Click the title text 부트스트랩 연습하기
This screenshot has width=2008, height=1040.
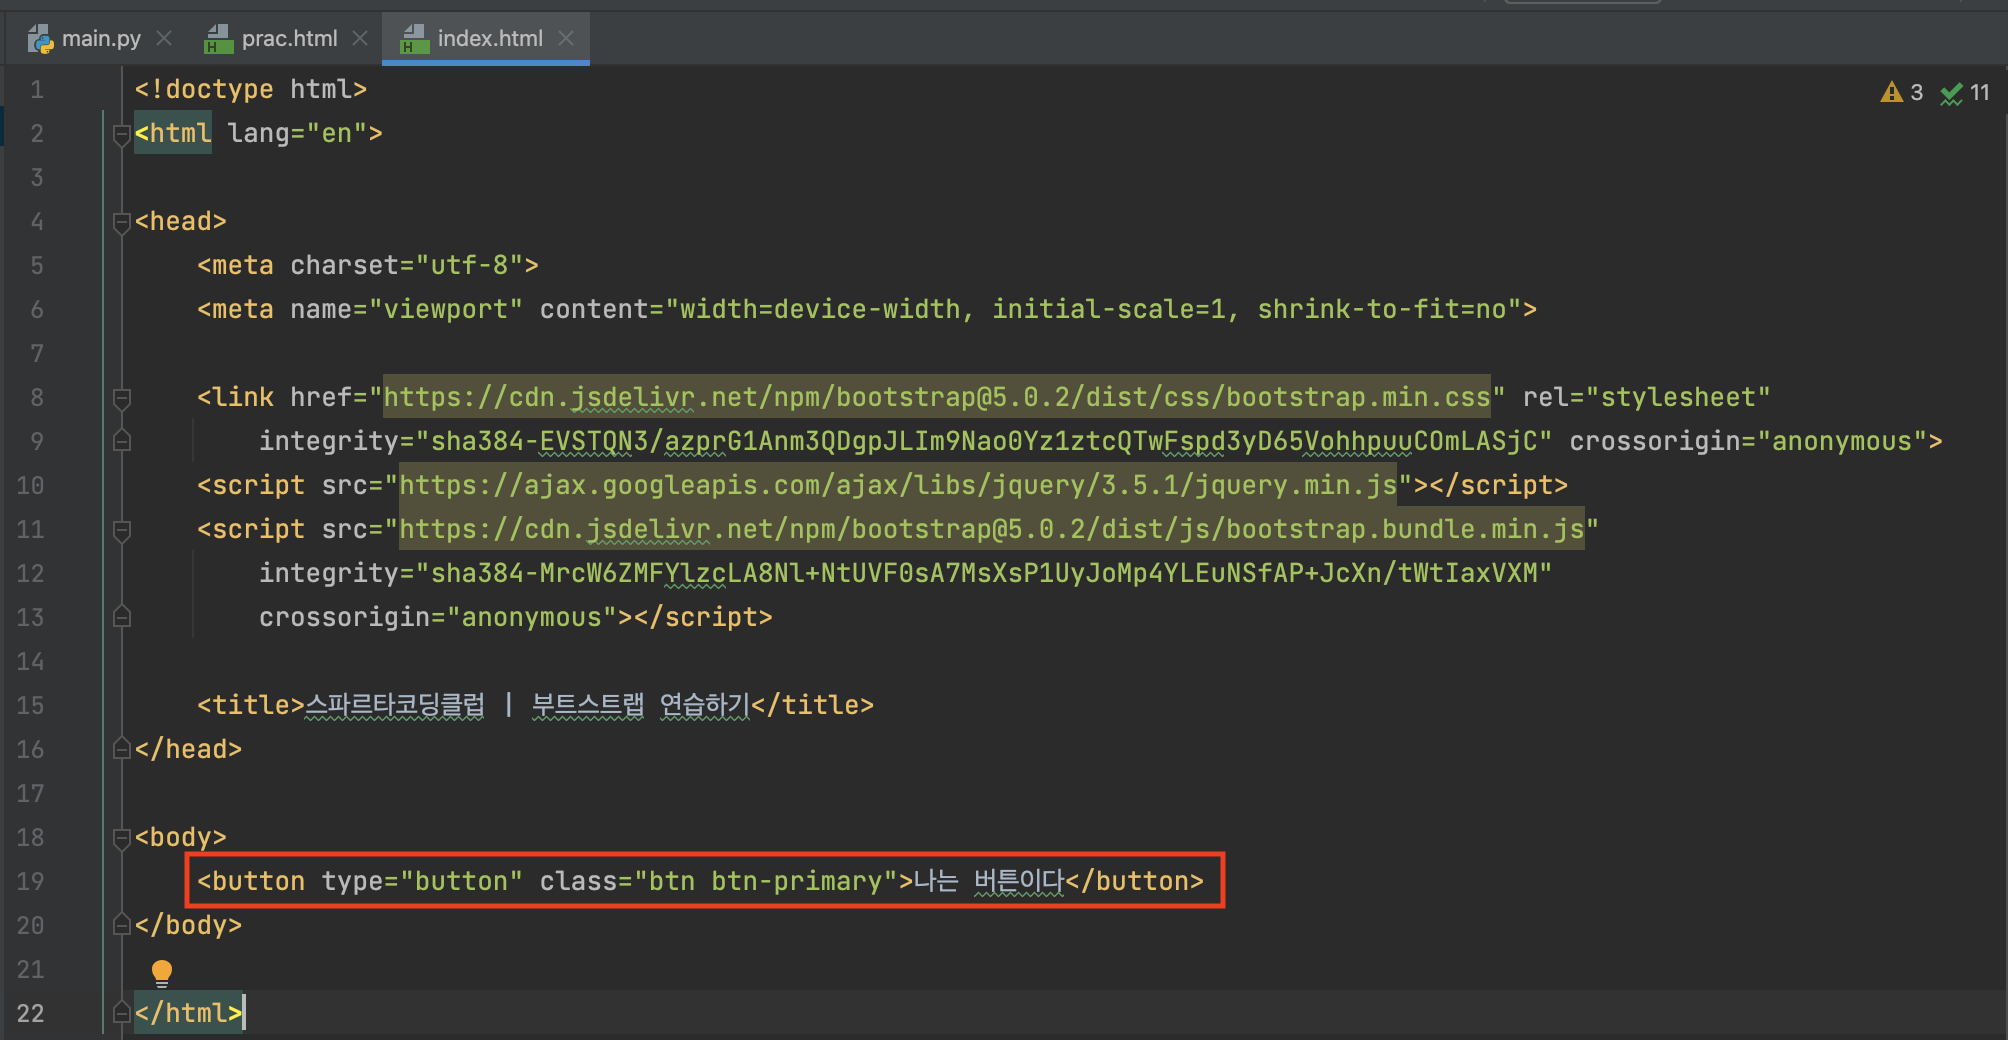[640, 705]
